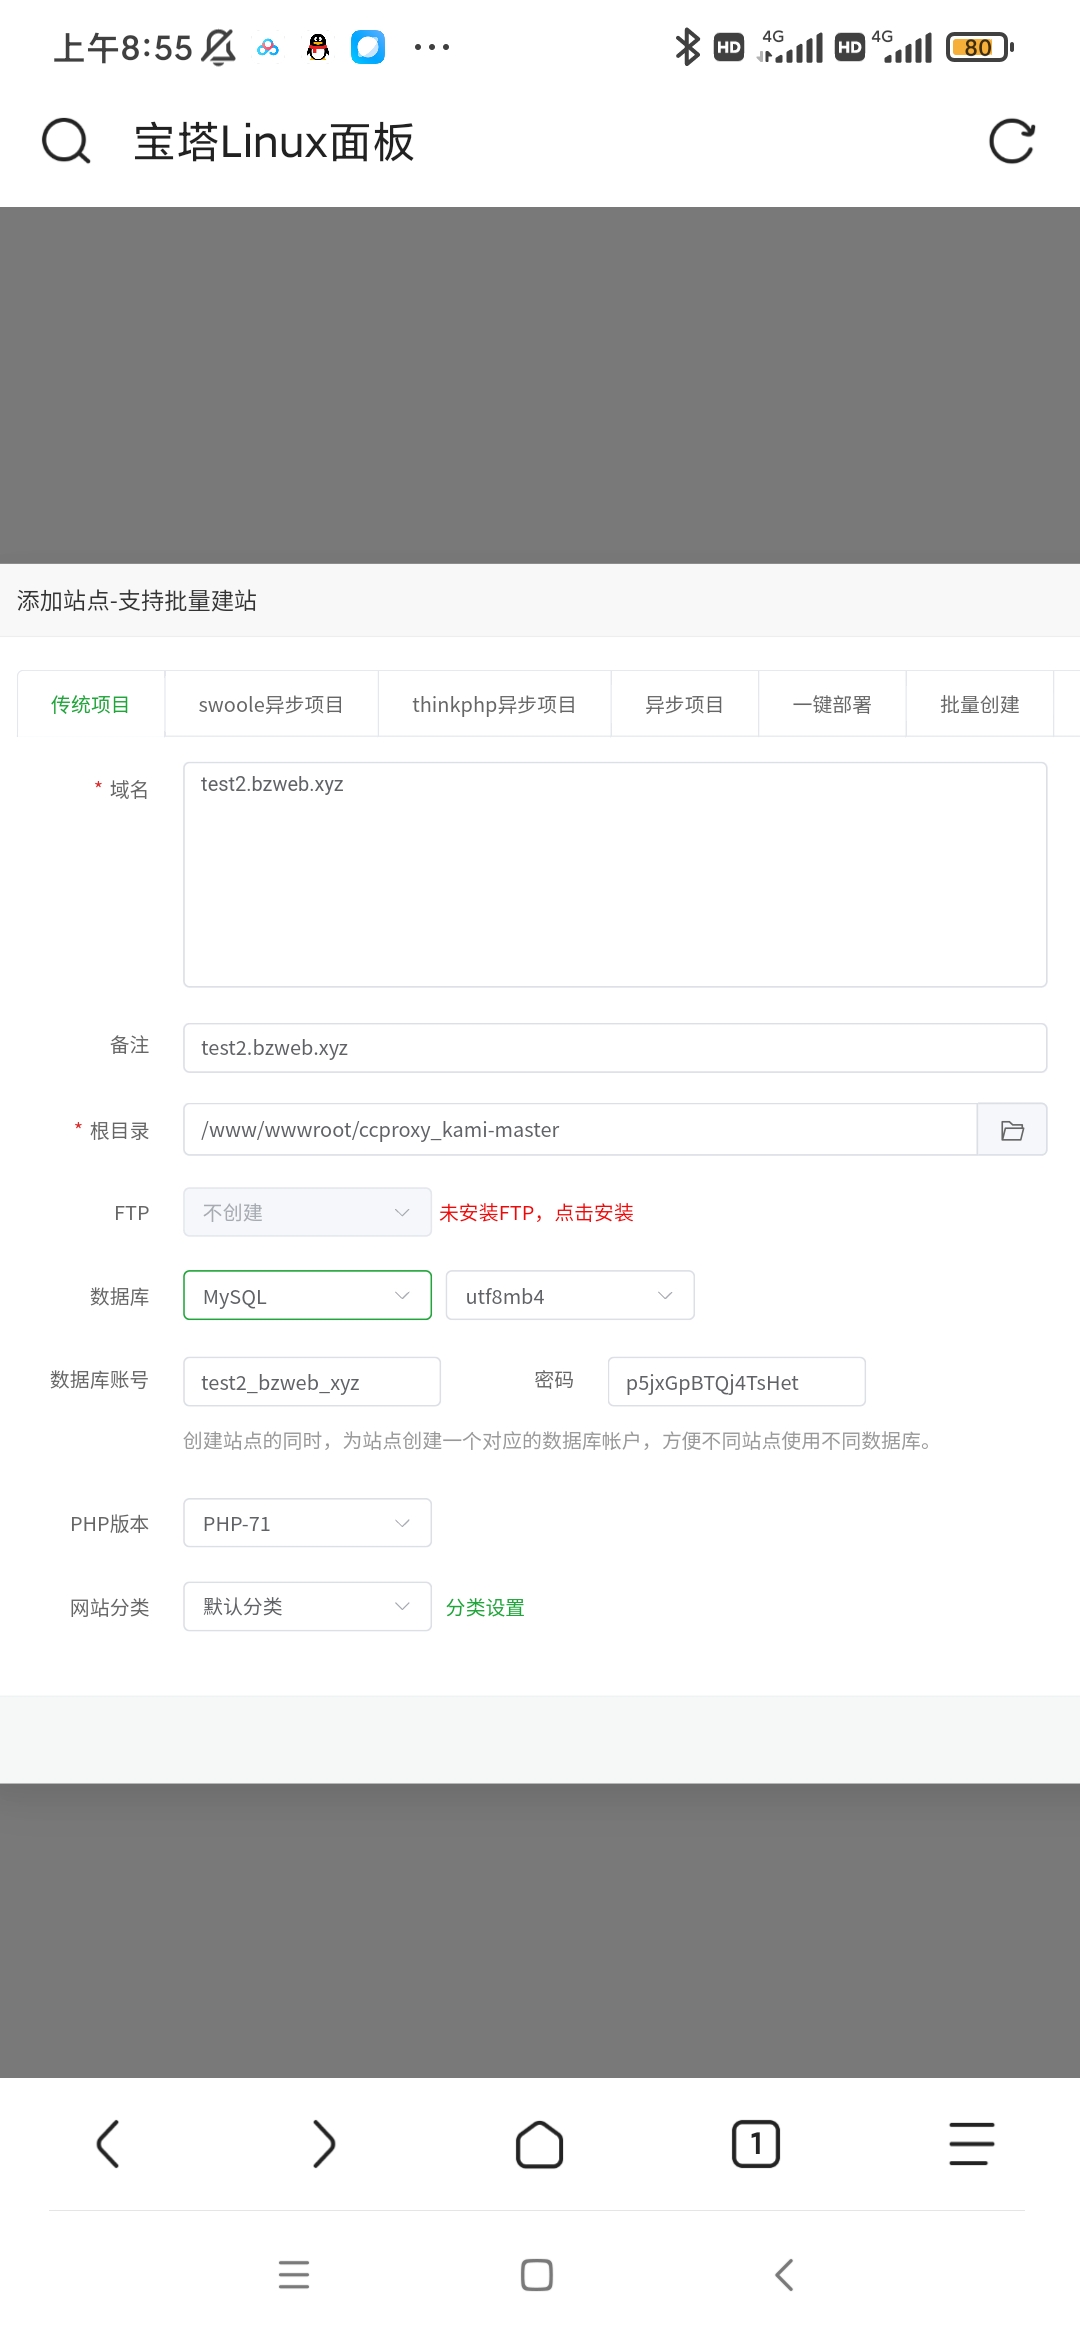
Task: Focus the 备注 input field
Action: (x=615, y=1048)
